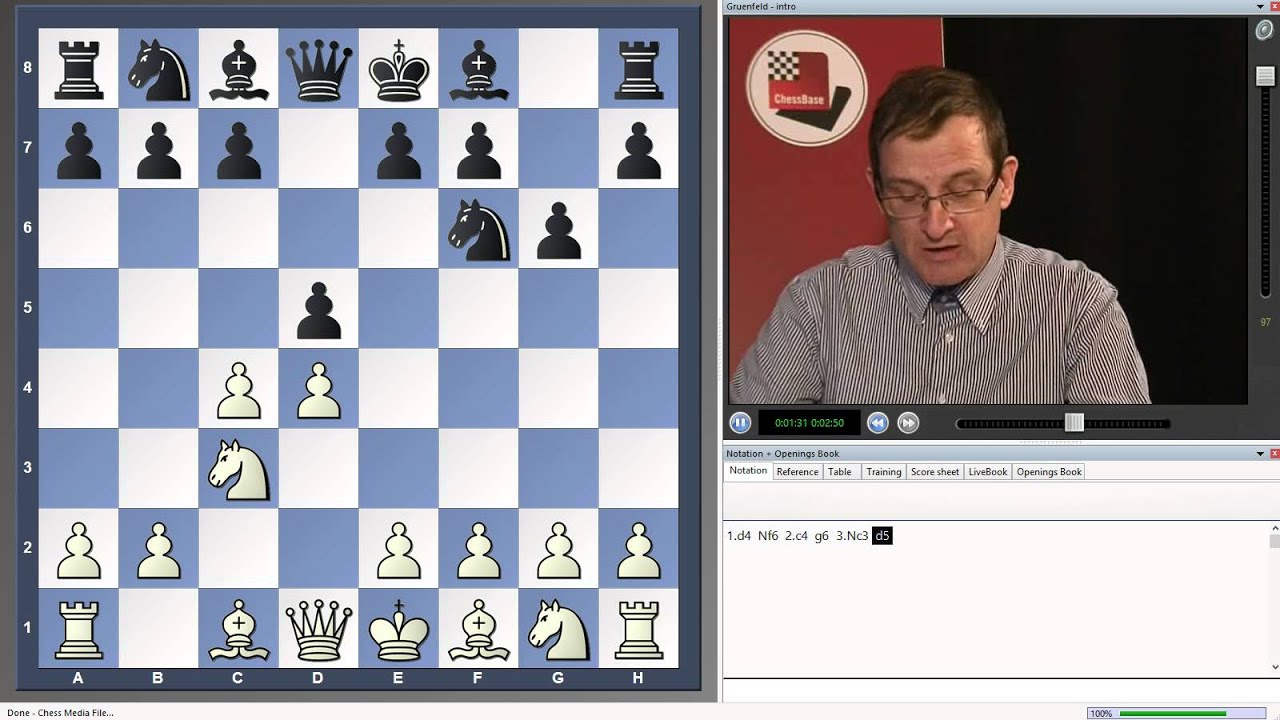The height and width of the screenshot is (720, 1280).
Task: Click move 3.Nc3 in the notation
Action: [x=852, y=536]
